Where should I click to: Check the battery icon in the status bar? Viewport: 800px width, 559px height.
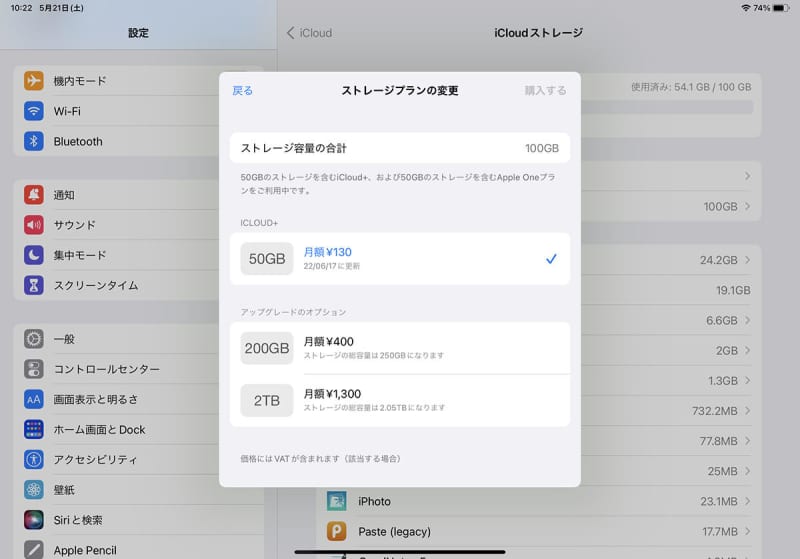pyautogui.click(x=781, y=8)
